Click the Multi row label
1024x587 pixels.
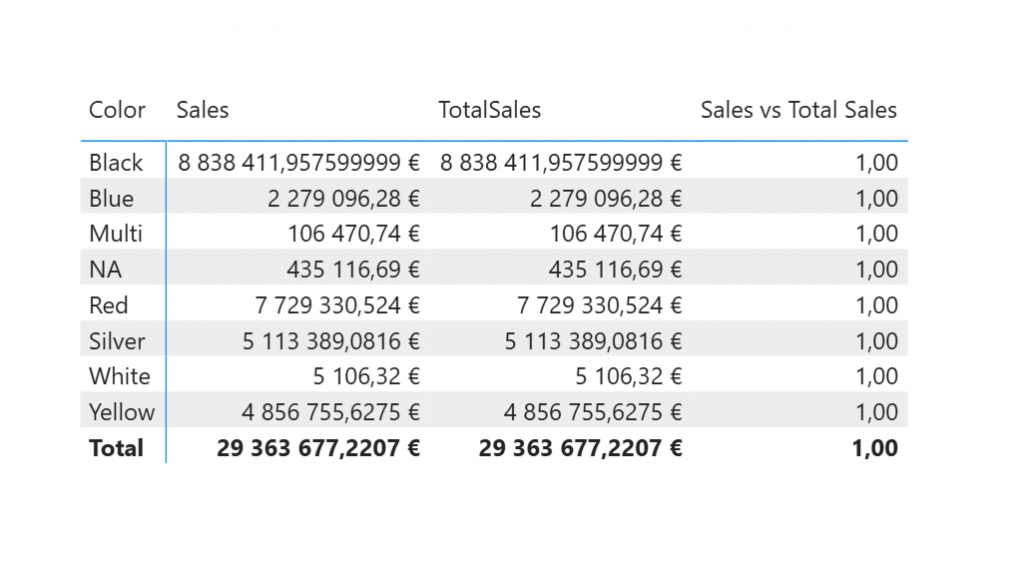click(116, 234)
